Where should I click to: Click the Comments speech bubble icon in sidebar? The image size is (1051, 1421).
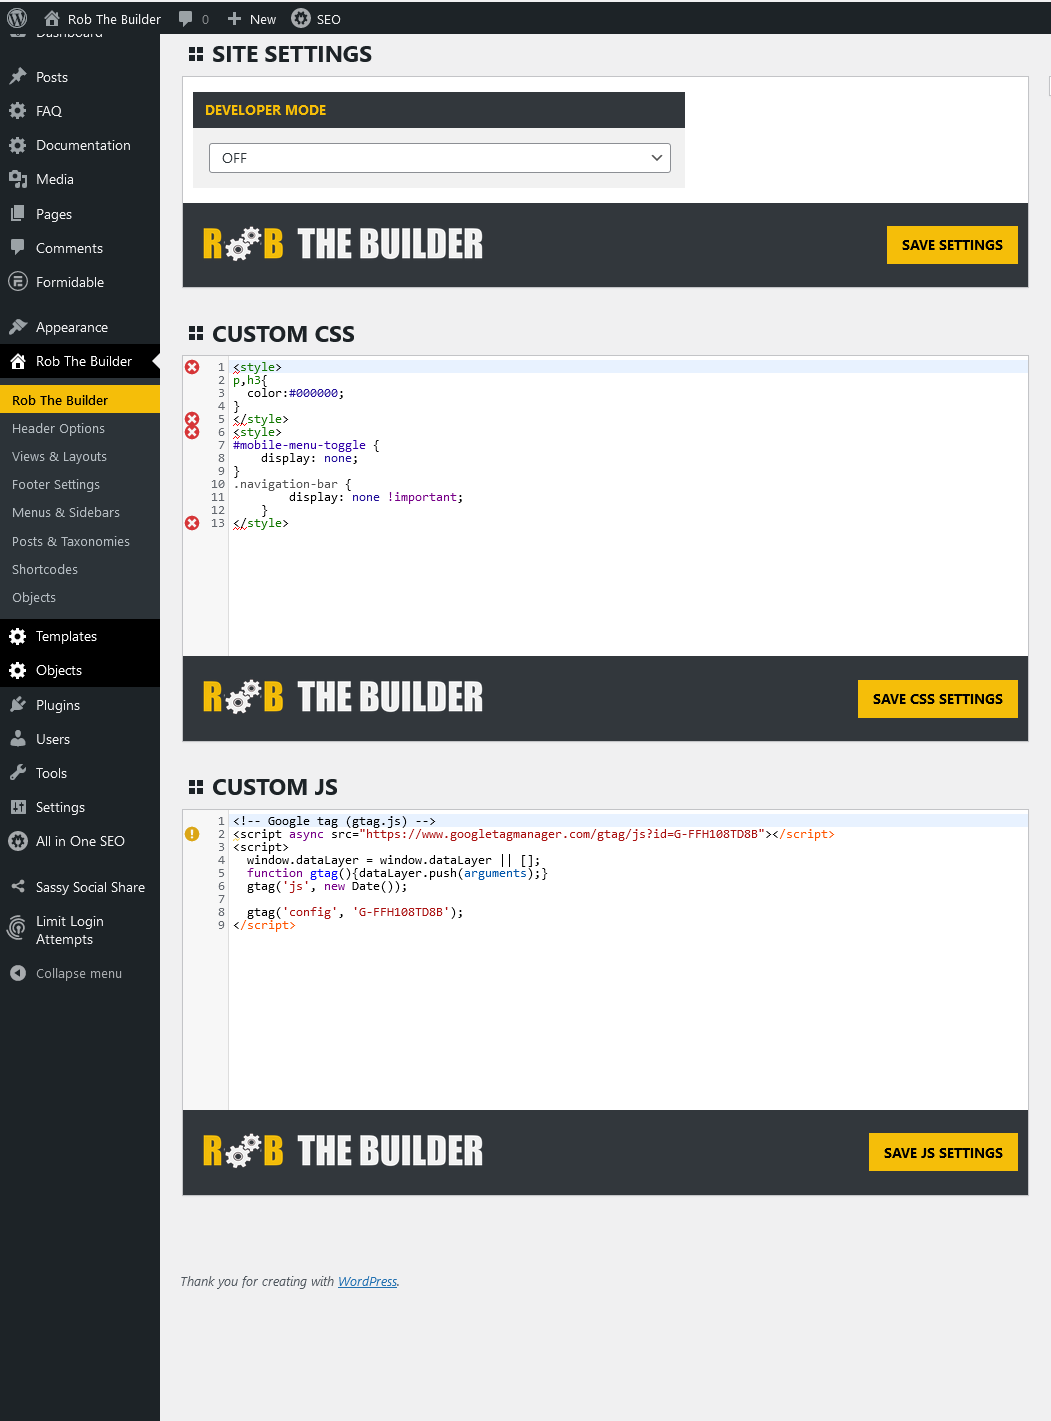[18, 248]
